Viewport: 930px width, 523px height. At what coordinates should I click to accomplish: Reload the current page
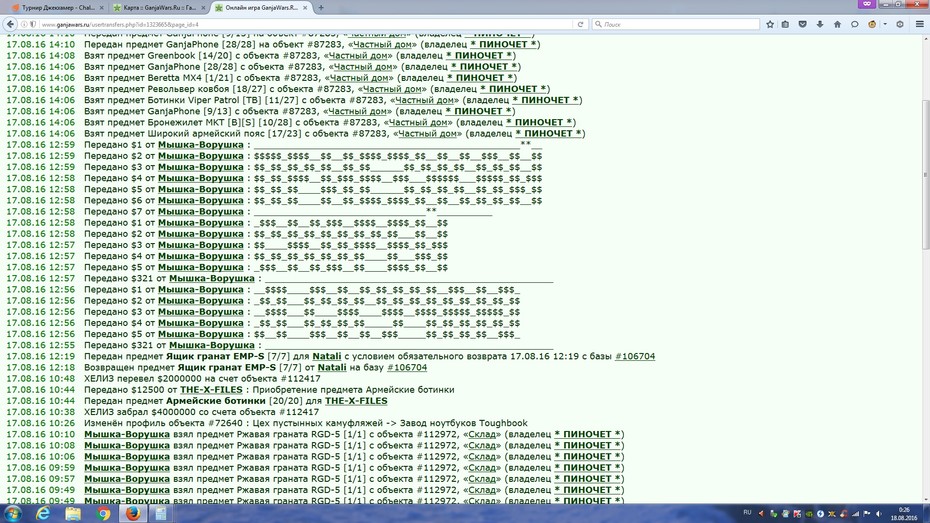(x=580, y=24)
